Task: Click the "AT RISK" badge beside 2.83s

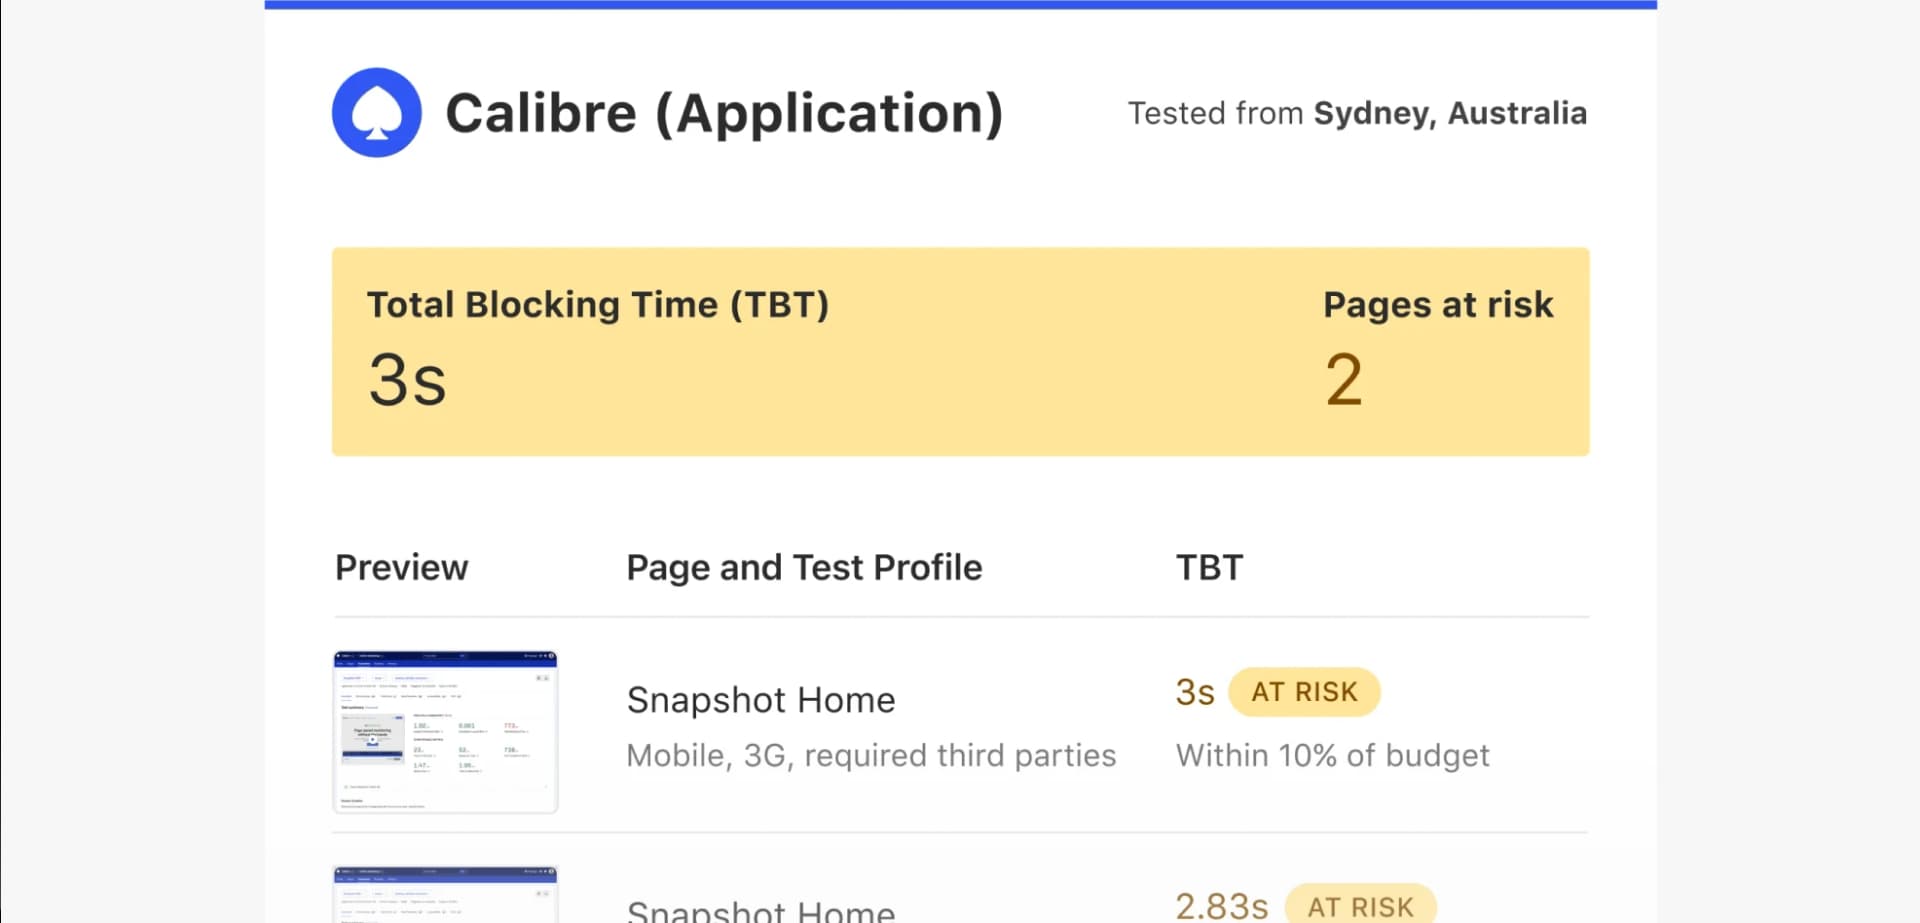Action: 1360,906
